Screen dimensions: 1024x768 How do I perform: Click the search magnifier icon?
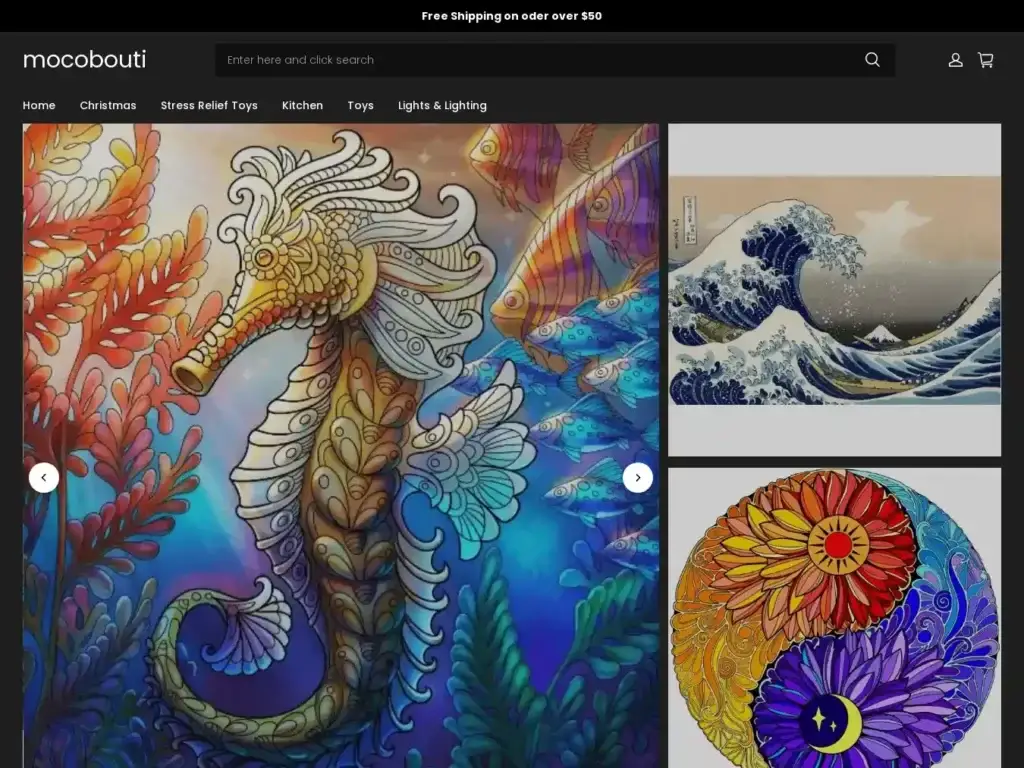point(872,60)
